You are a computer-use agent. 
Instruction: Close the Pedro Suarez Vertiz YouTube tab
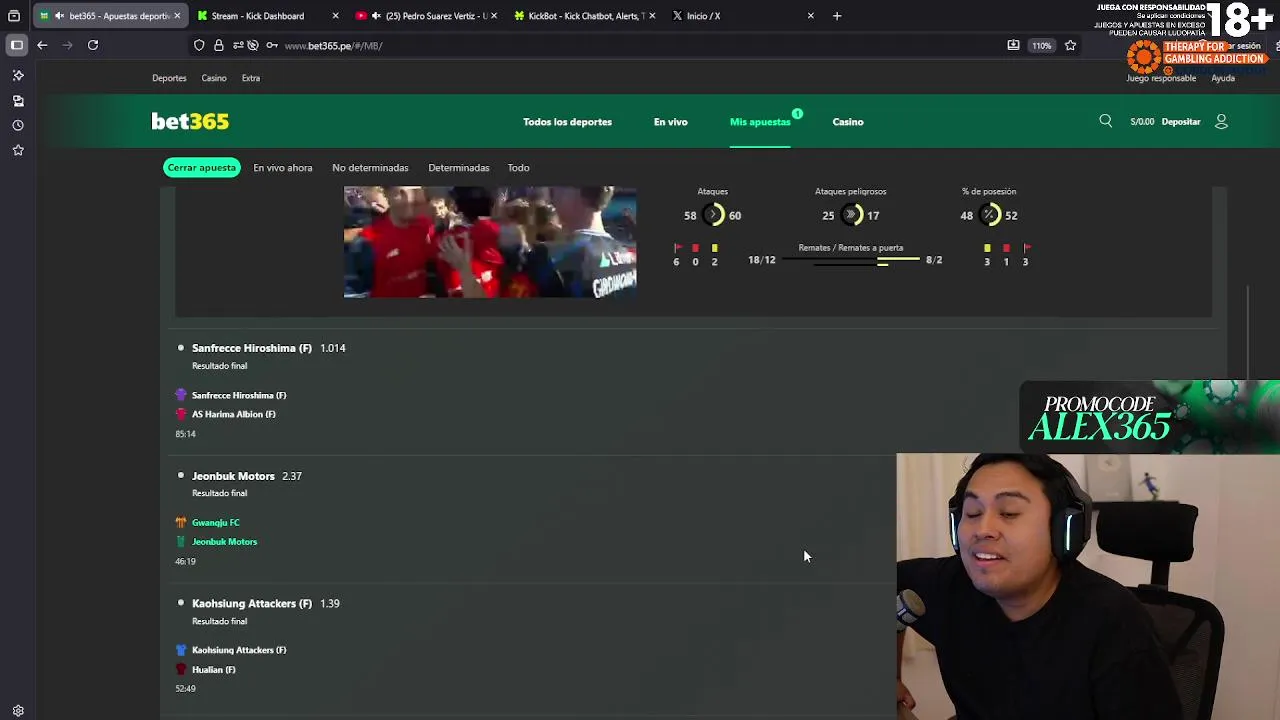(x=494, y=16)
